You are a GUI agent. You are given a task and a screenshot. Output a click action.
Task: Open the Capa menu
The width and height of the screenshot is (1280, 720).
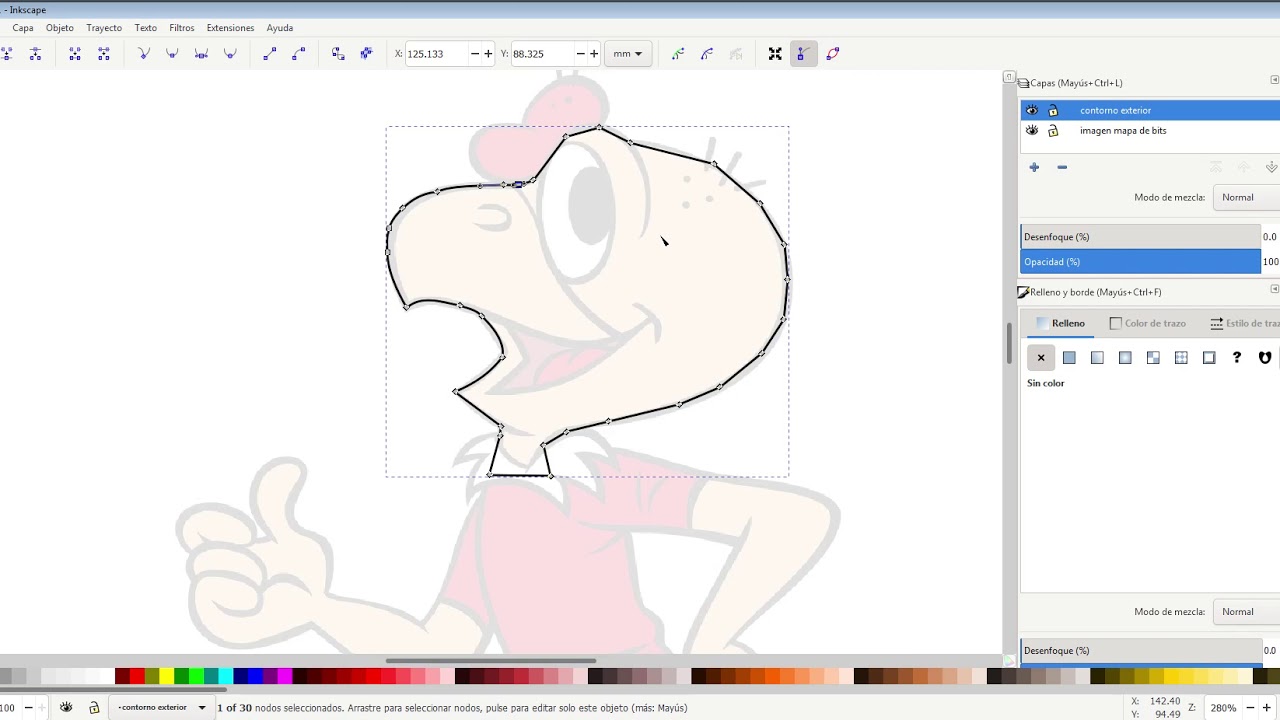coord(23,28)
